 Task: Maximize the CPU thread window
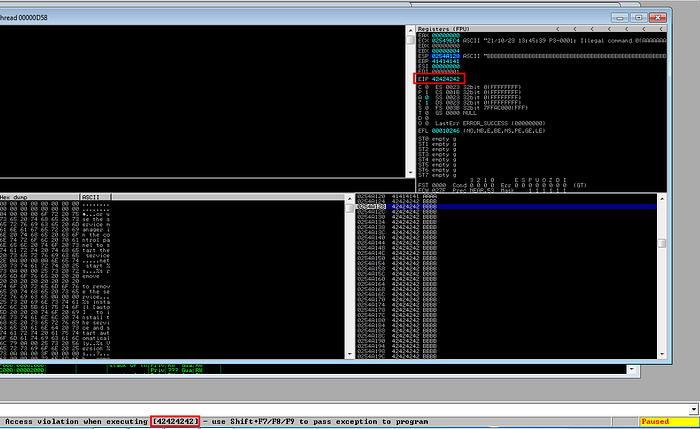tap(638, 17)
